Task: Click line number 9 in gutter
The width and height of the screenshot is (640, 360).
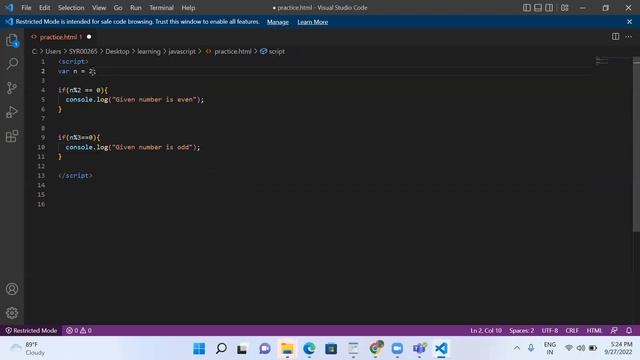Action: [43, 138]
